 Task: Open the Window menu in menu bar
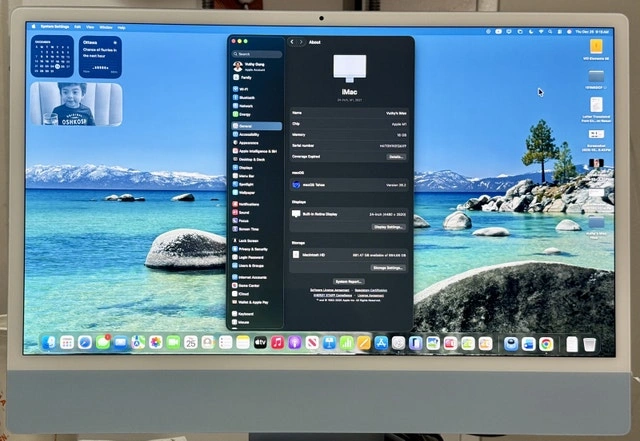[x=105, y=27]
